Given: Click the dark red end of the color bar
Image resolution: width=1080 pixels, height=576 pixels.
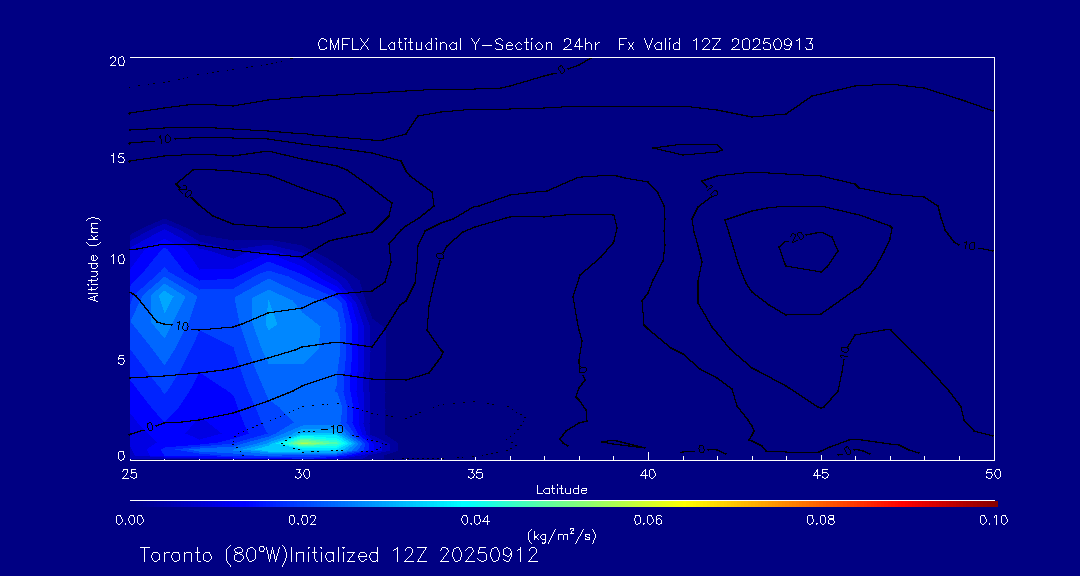Looking at the screenshot, I should tap(986, 504).
